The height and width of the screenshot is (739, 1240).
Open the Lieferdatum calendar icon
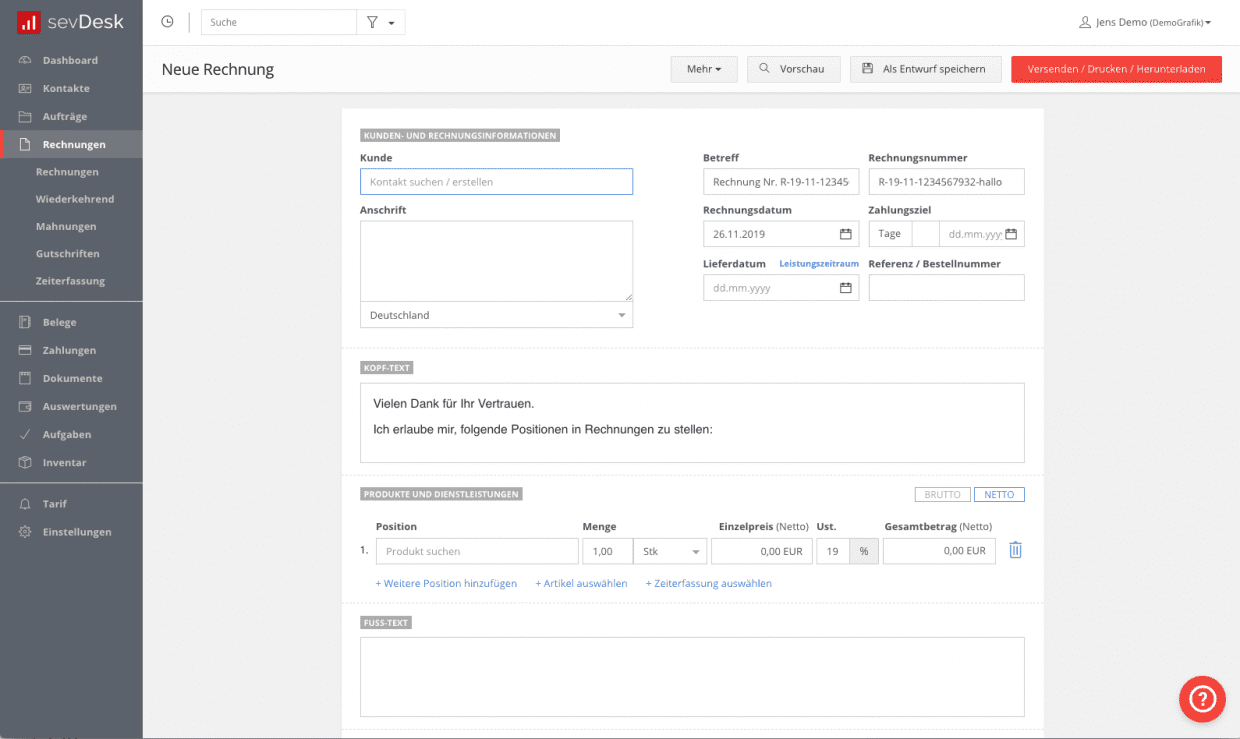click(845, 288)
